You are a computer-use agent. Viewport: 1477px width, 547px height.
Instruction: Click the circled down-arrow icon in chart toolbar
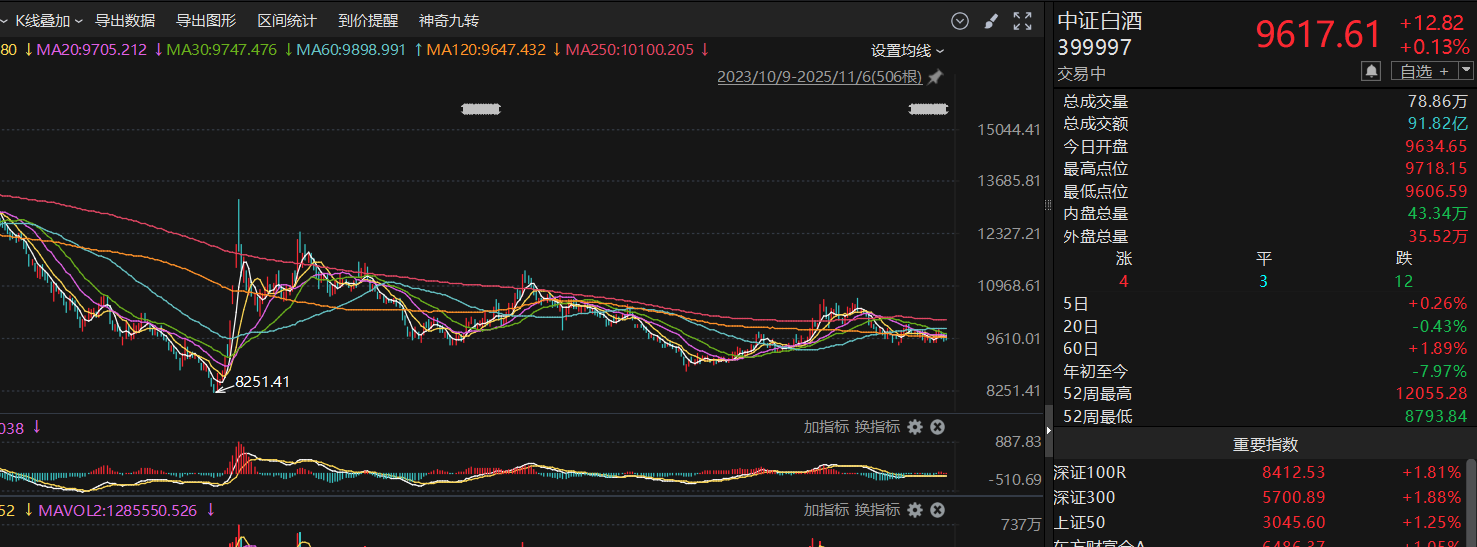(960, 20)
